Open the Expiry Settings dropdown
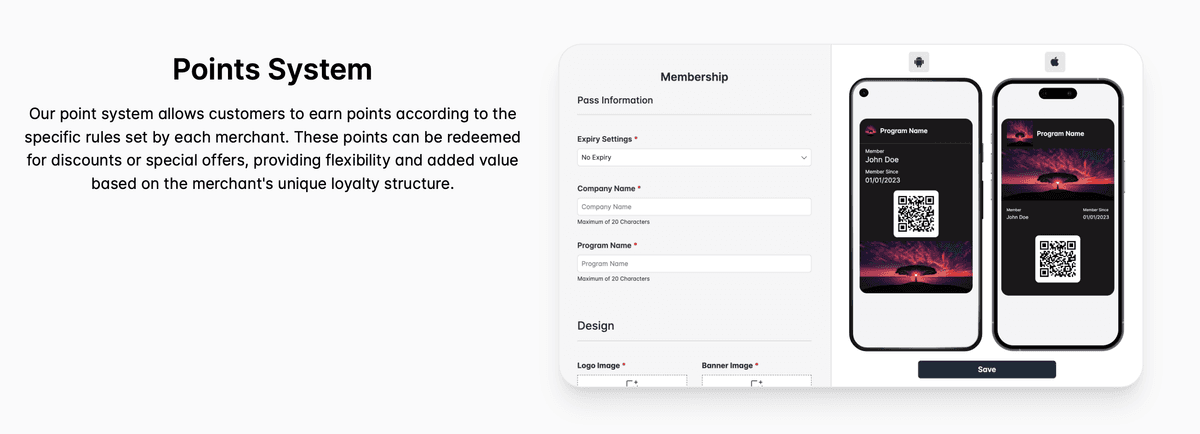 [x=694, y=157]
